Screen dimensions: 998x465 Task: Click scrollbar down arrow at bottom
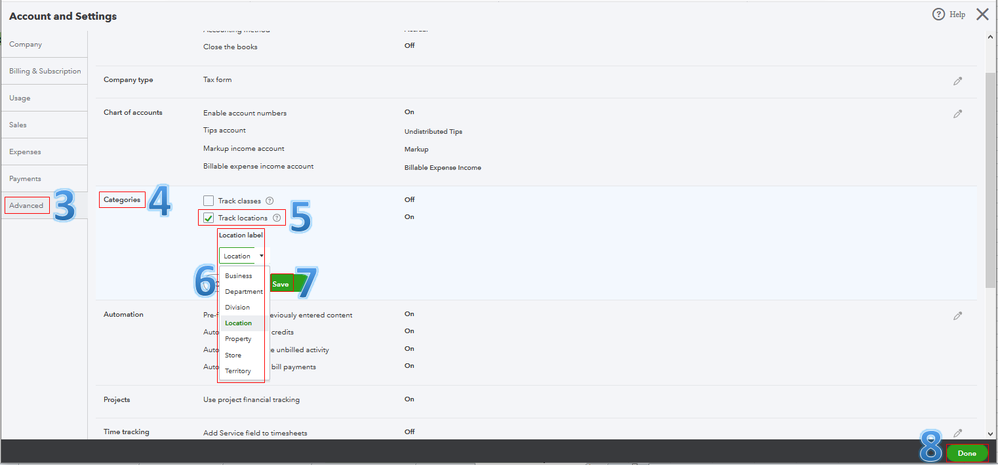point(991,434)
